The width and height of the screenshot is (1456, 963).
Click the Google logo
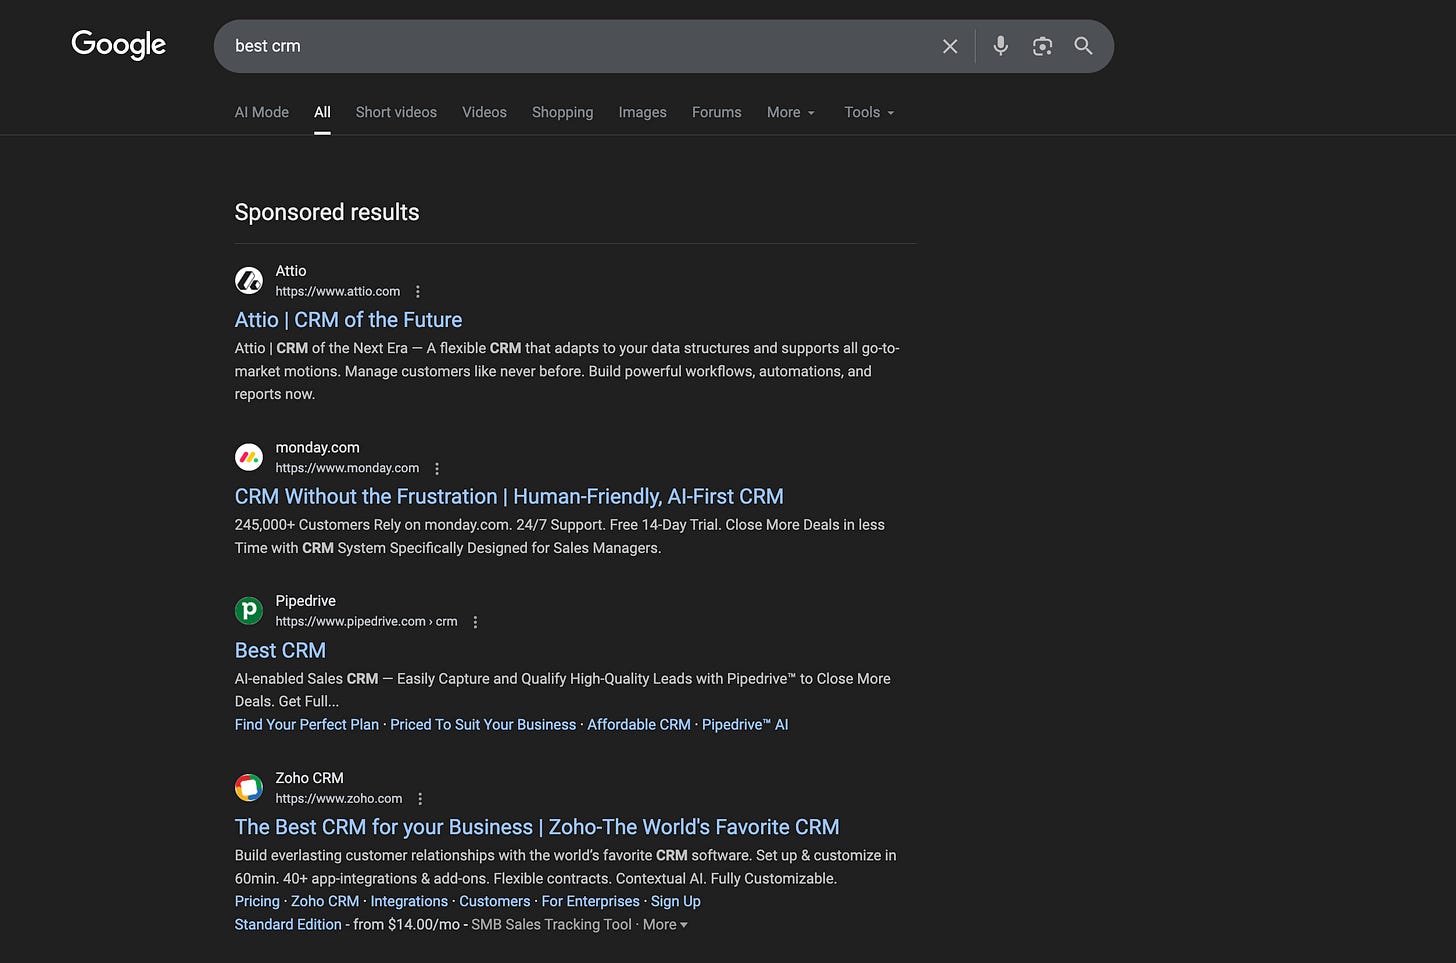coord(118,45)
